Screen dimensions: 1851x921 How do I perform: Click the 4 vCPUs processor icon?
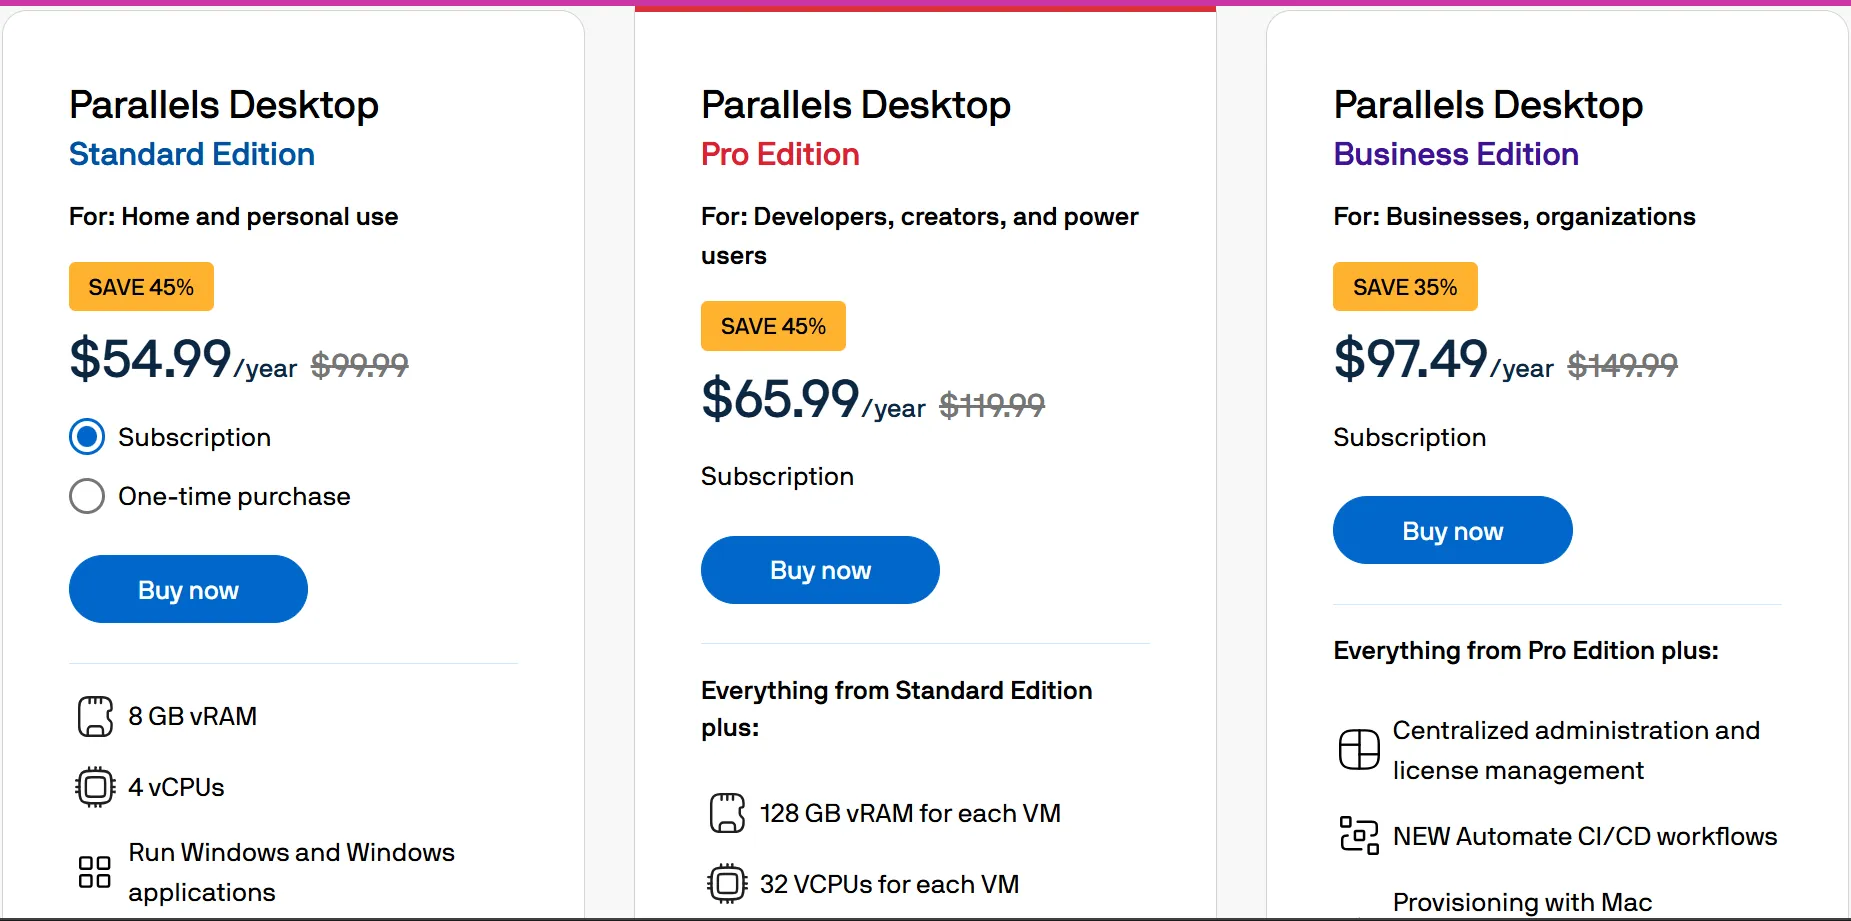[95, 787]
